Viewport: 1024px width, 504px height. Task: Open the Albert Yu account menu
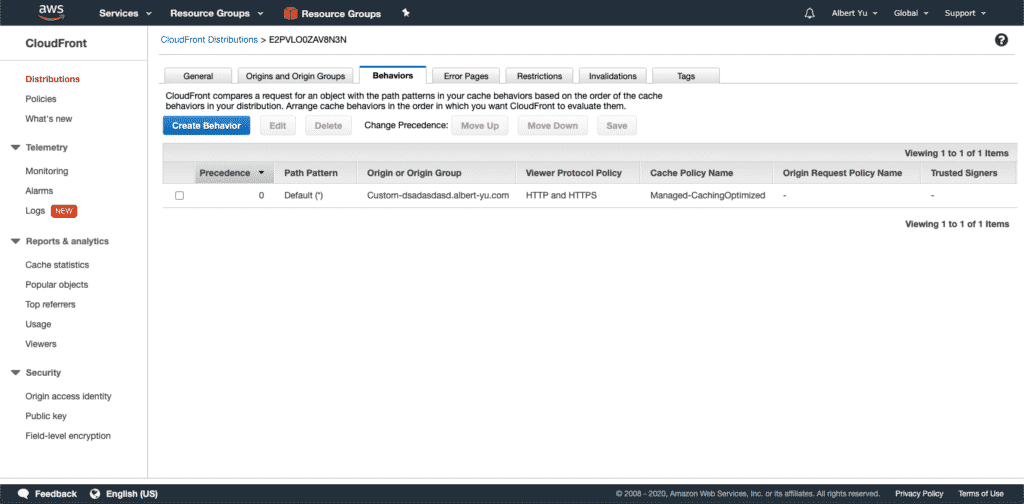tap(855, 13)
